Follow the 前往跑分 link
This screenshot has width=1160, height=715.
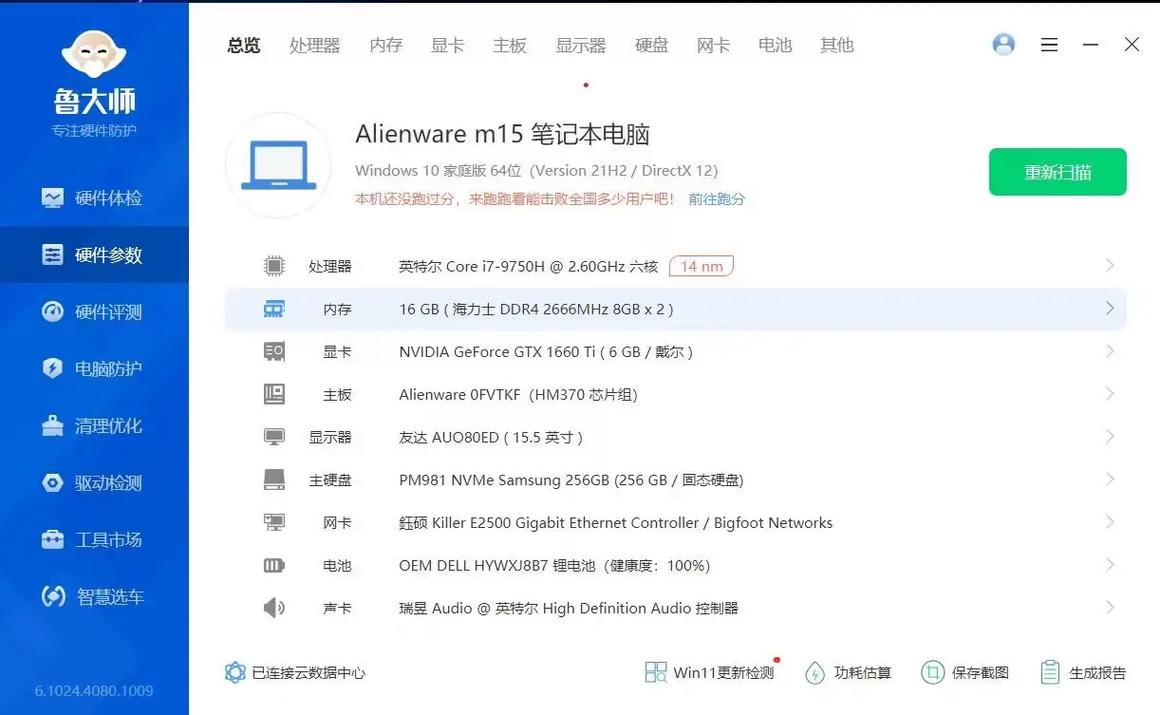click(716, 199)
